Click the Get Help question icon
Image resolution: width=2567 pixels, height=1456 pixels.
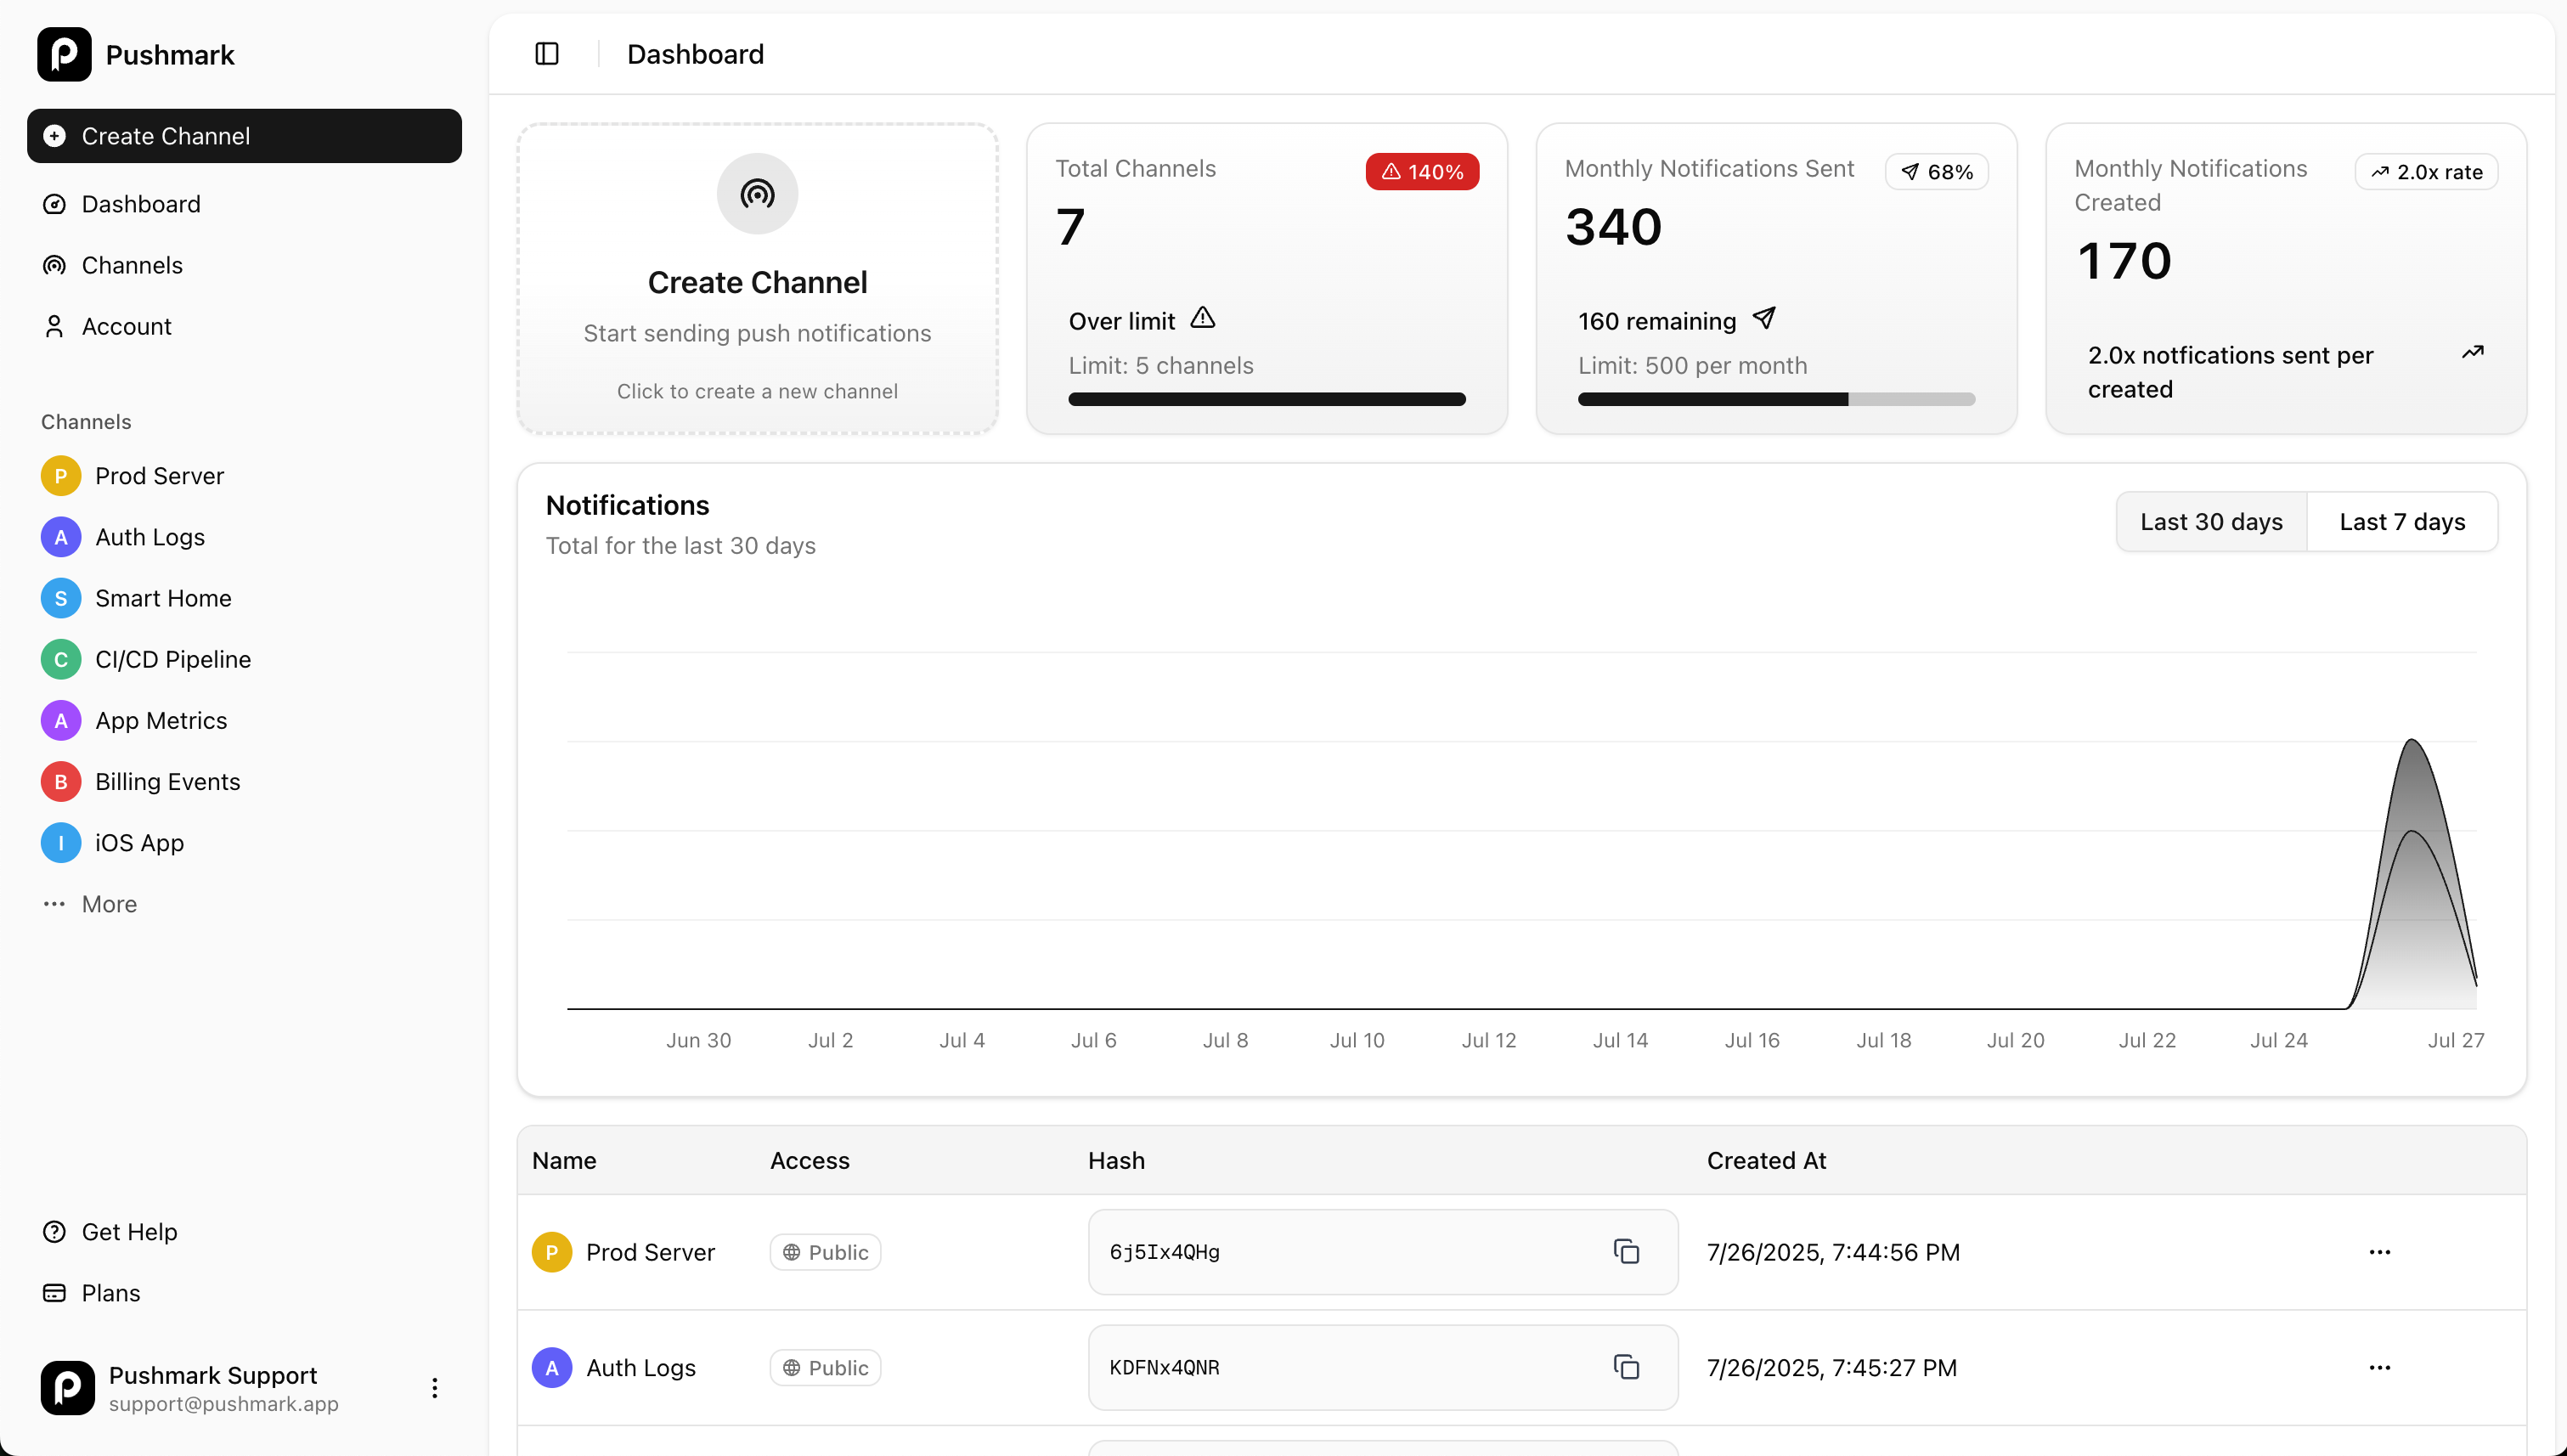pyautogui.click(x=54, y=1231)
